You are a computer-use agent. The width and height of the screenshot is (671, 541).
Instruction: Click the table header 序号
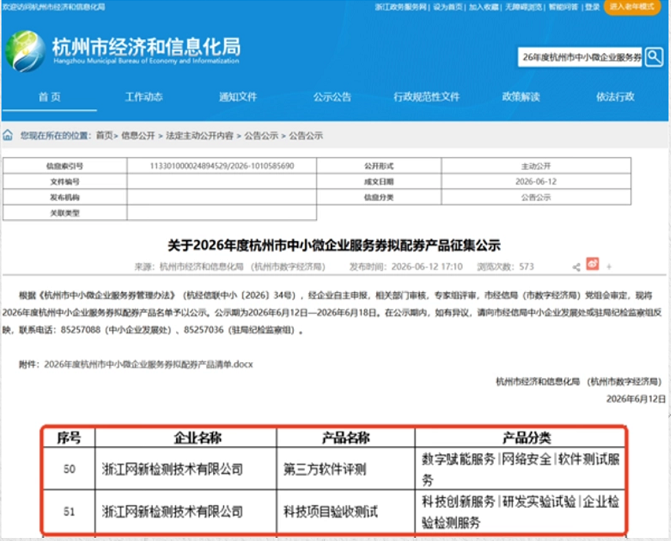point(69,437)
